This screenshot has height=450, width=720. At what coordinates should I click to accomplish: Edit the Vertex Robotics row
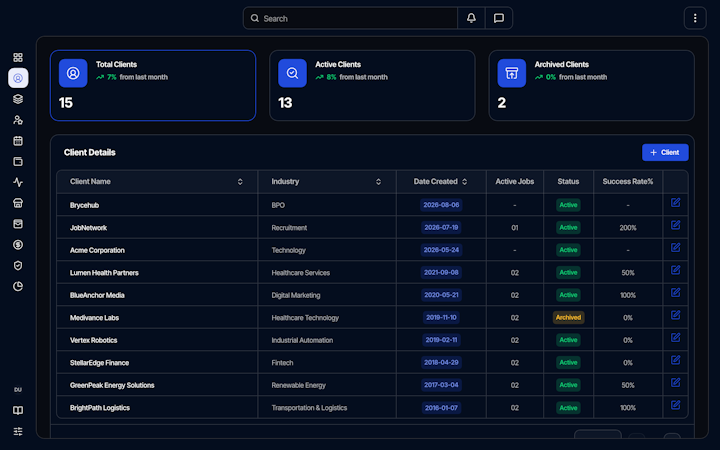pyautogui.click(x=675, y=338)
